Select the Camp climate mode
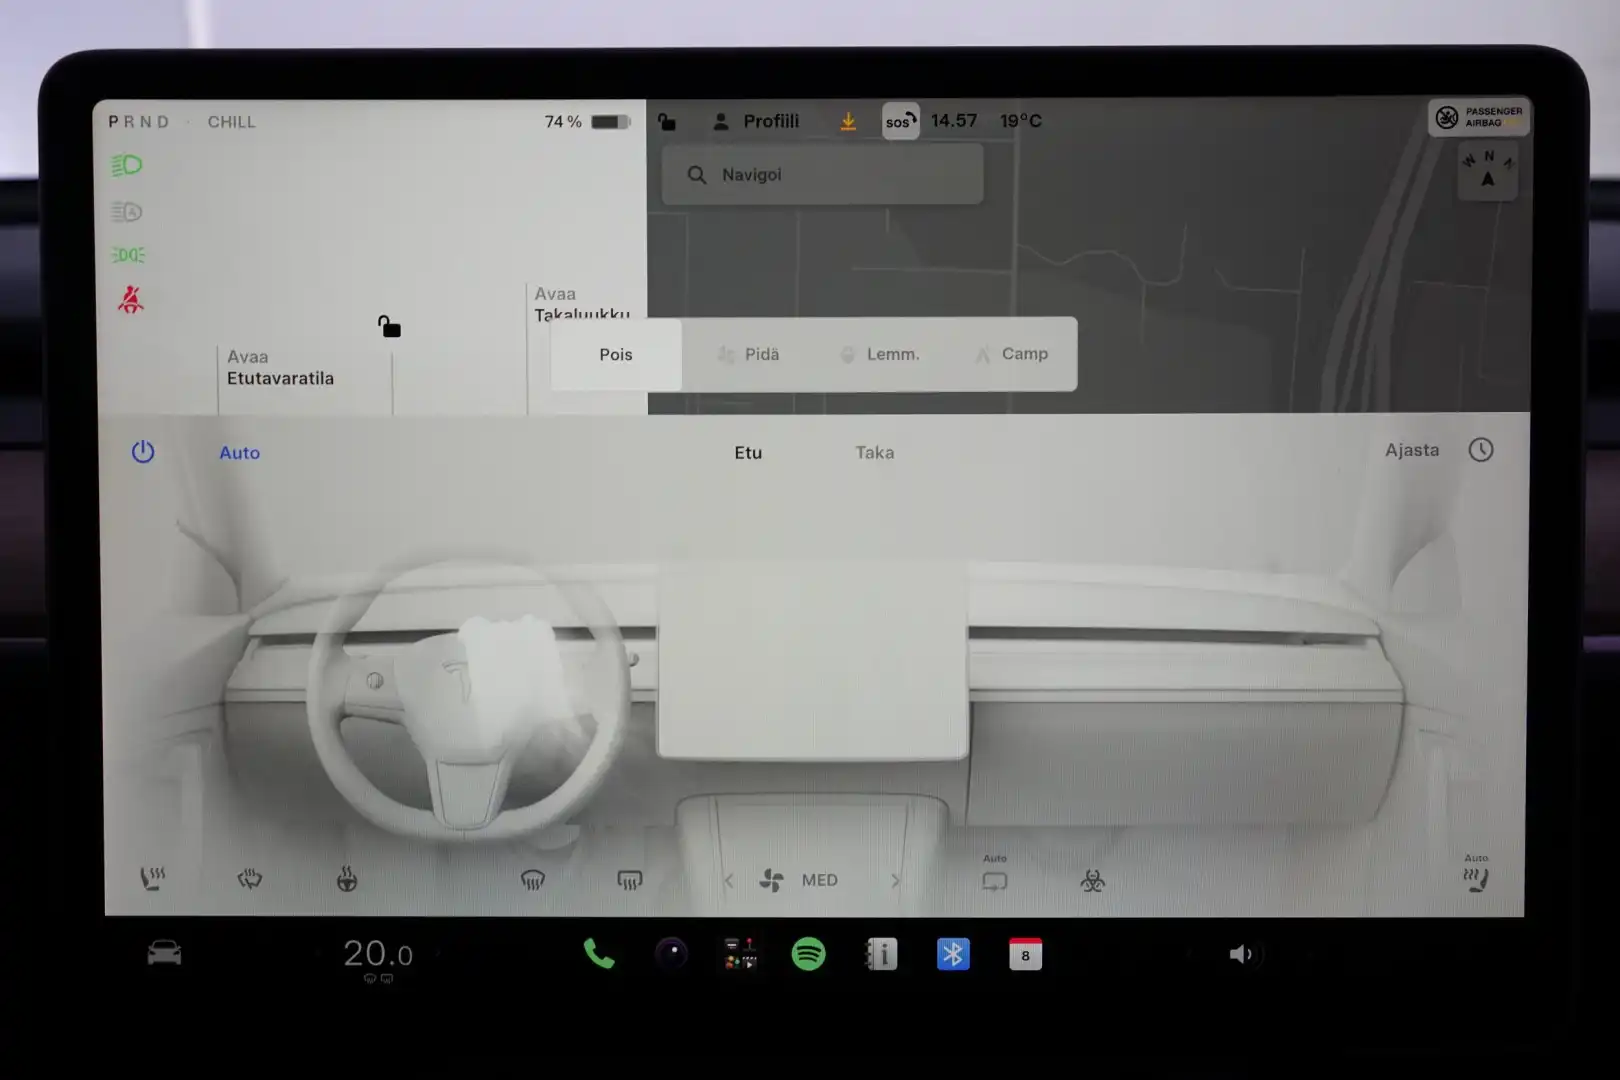The image size is (1620, 1080). point(1012,355)
